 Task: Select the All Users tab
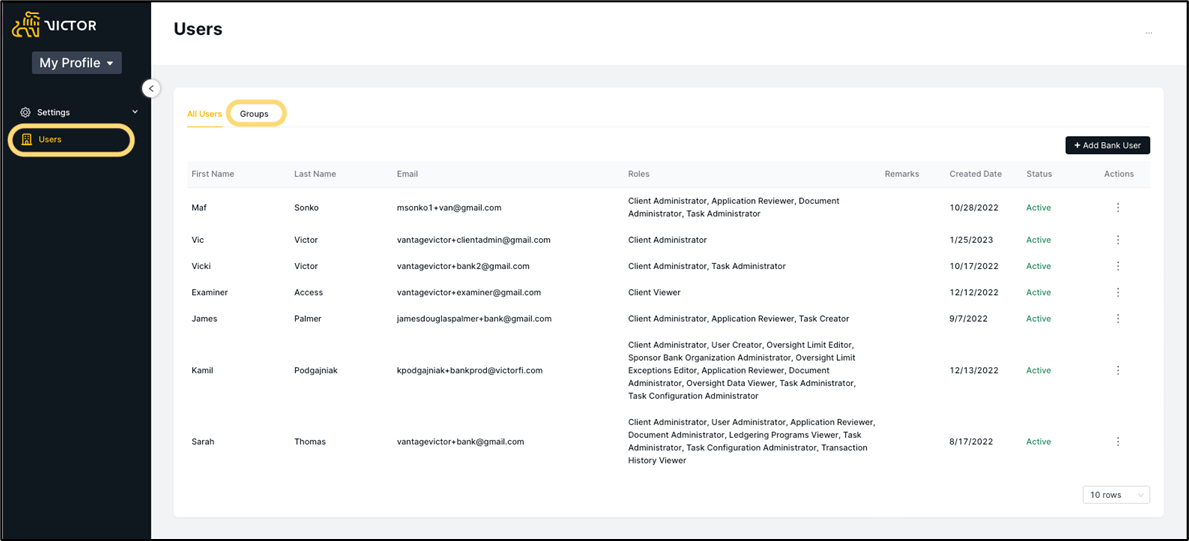pos(205,114)
